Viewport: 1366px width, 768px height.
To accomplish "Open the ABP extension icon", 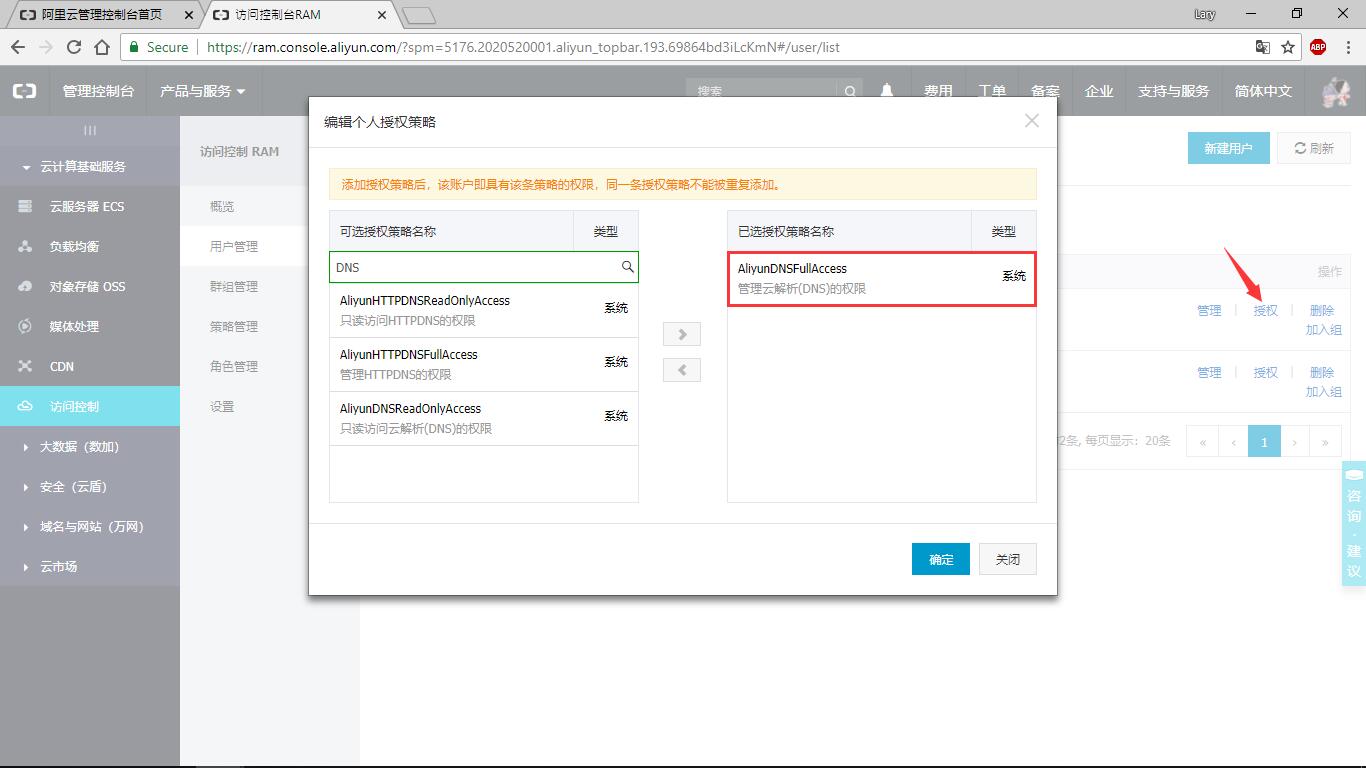I will (1318, 47).
